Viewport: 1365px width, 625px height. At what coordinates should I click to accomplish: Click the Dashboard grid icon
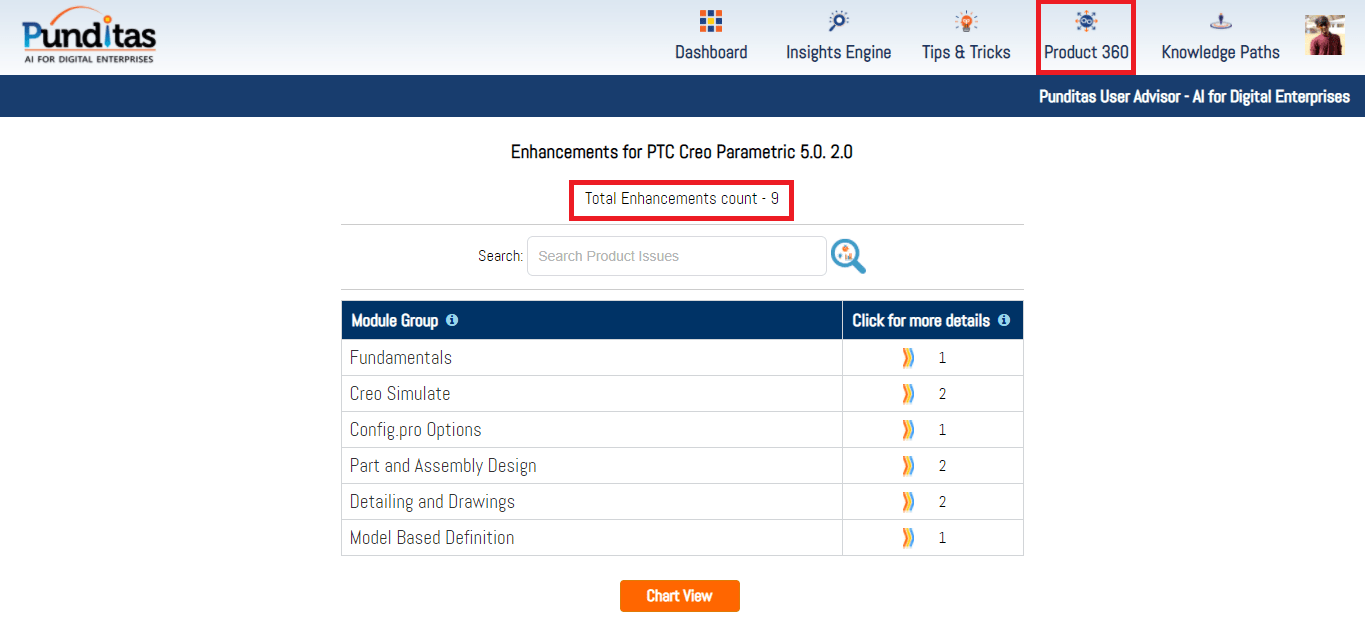click(711, 21)
